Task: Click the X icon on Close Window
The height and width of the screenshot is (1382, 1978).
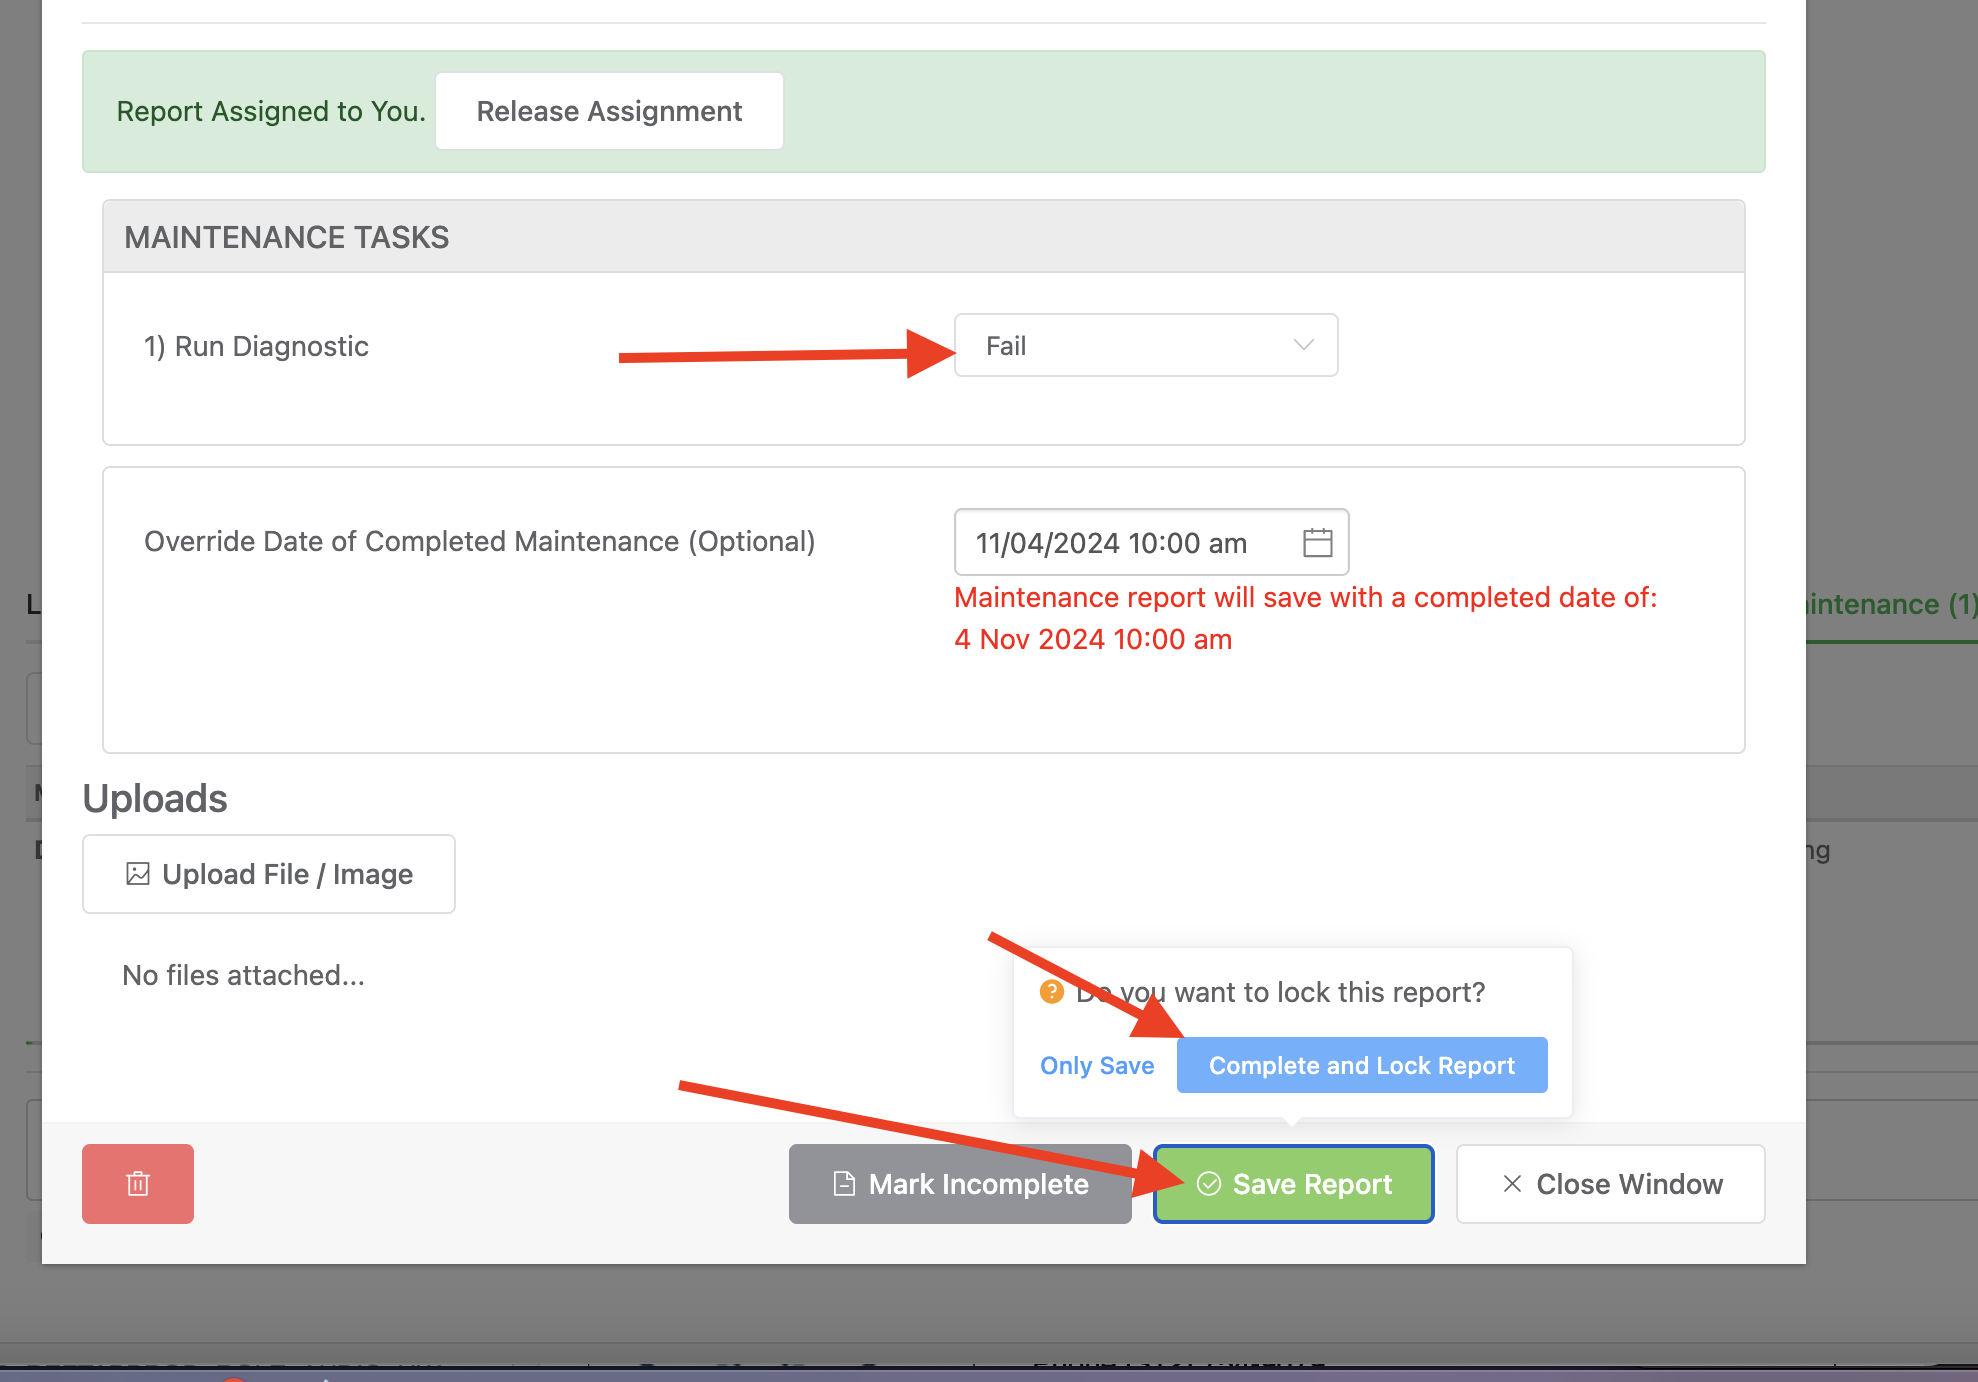Action: [x=1511, y=1183]
